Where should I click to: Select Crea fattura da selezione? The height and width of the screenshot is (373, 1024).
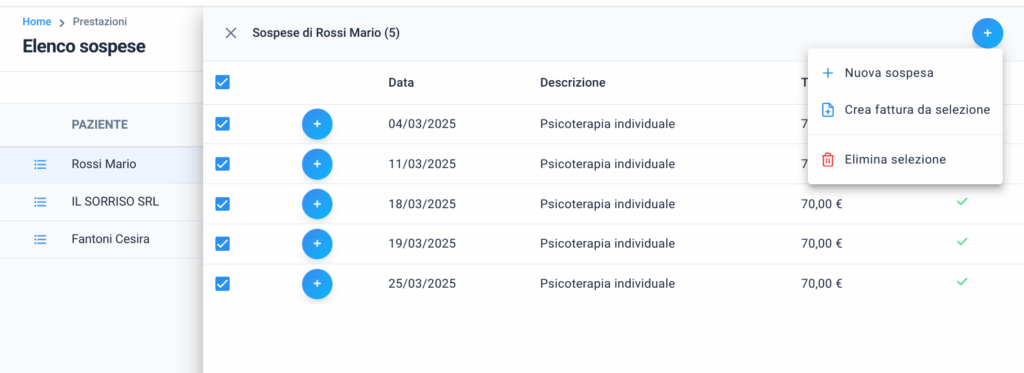(x=905, y=110)
